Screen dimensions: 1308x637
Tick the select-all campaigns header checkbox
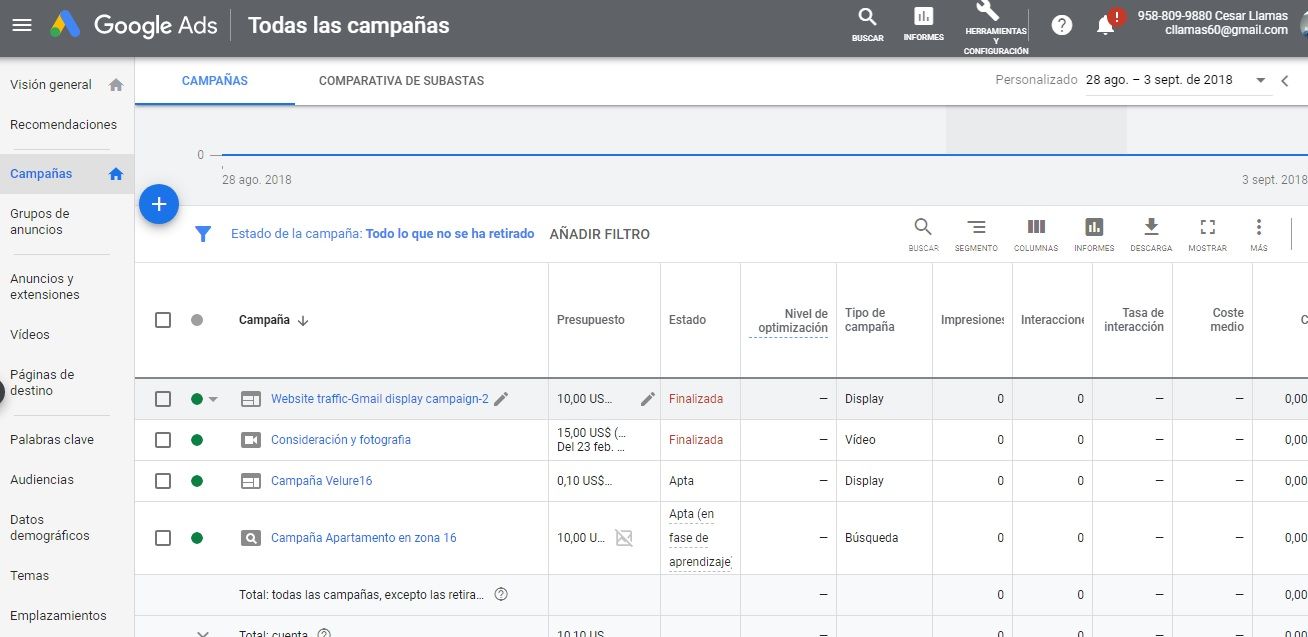pos(163,320)
